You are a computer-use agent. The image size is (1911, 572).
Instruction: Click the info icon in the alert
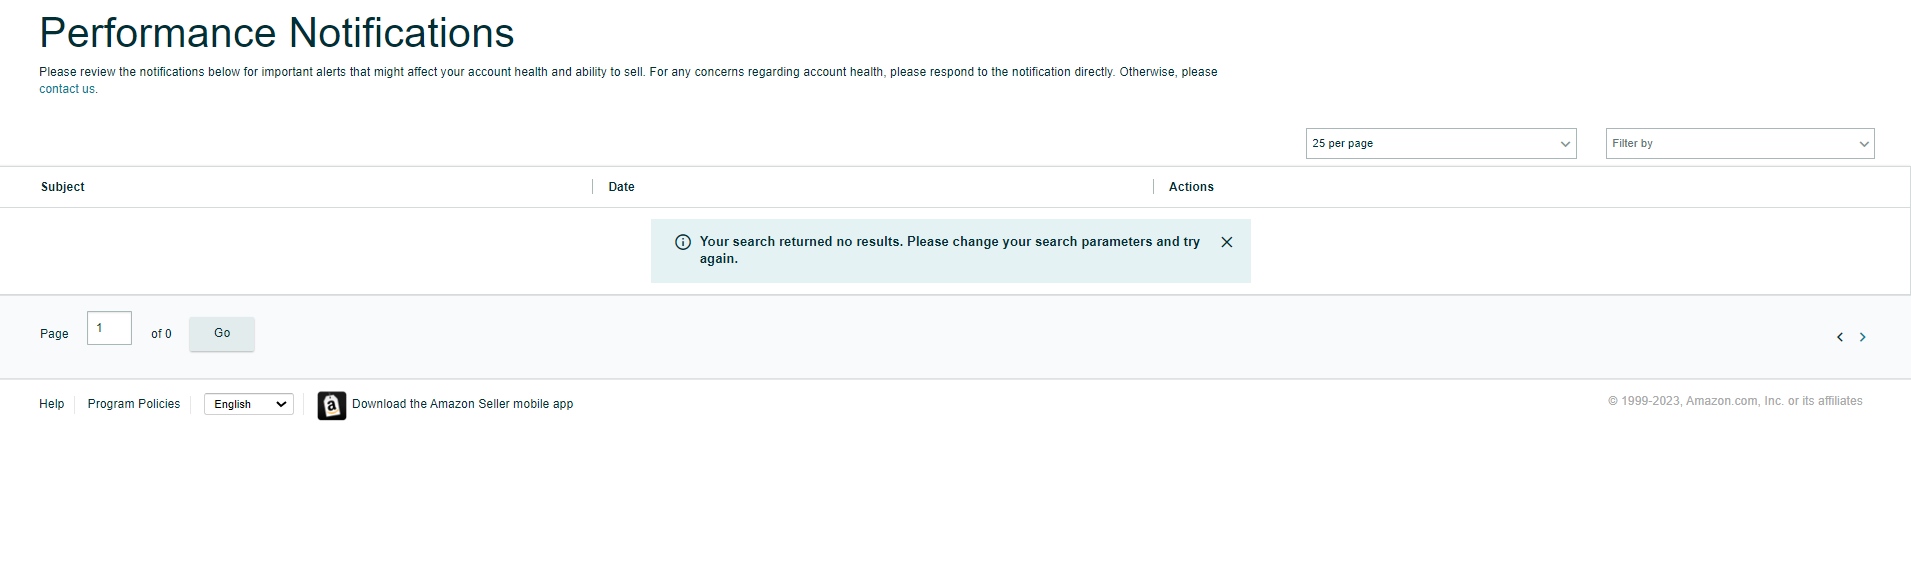click(683, 242)
